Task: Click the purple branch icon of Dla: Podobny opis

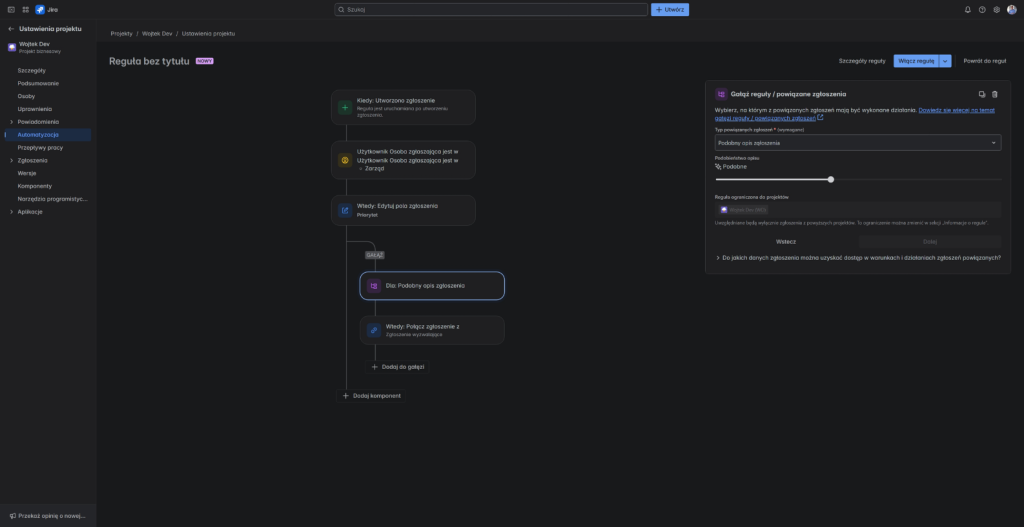Action: click(374, 285)
